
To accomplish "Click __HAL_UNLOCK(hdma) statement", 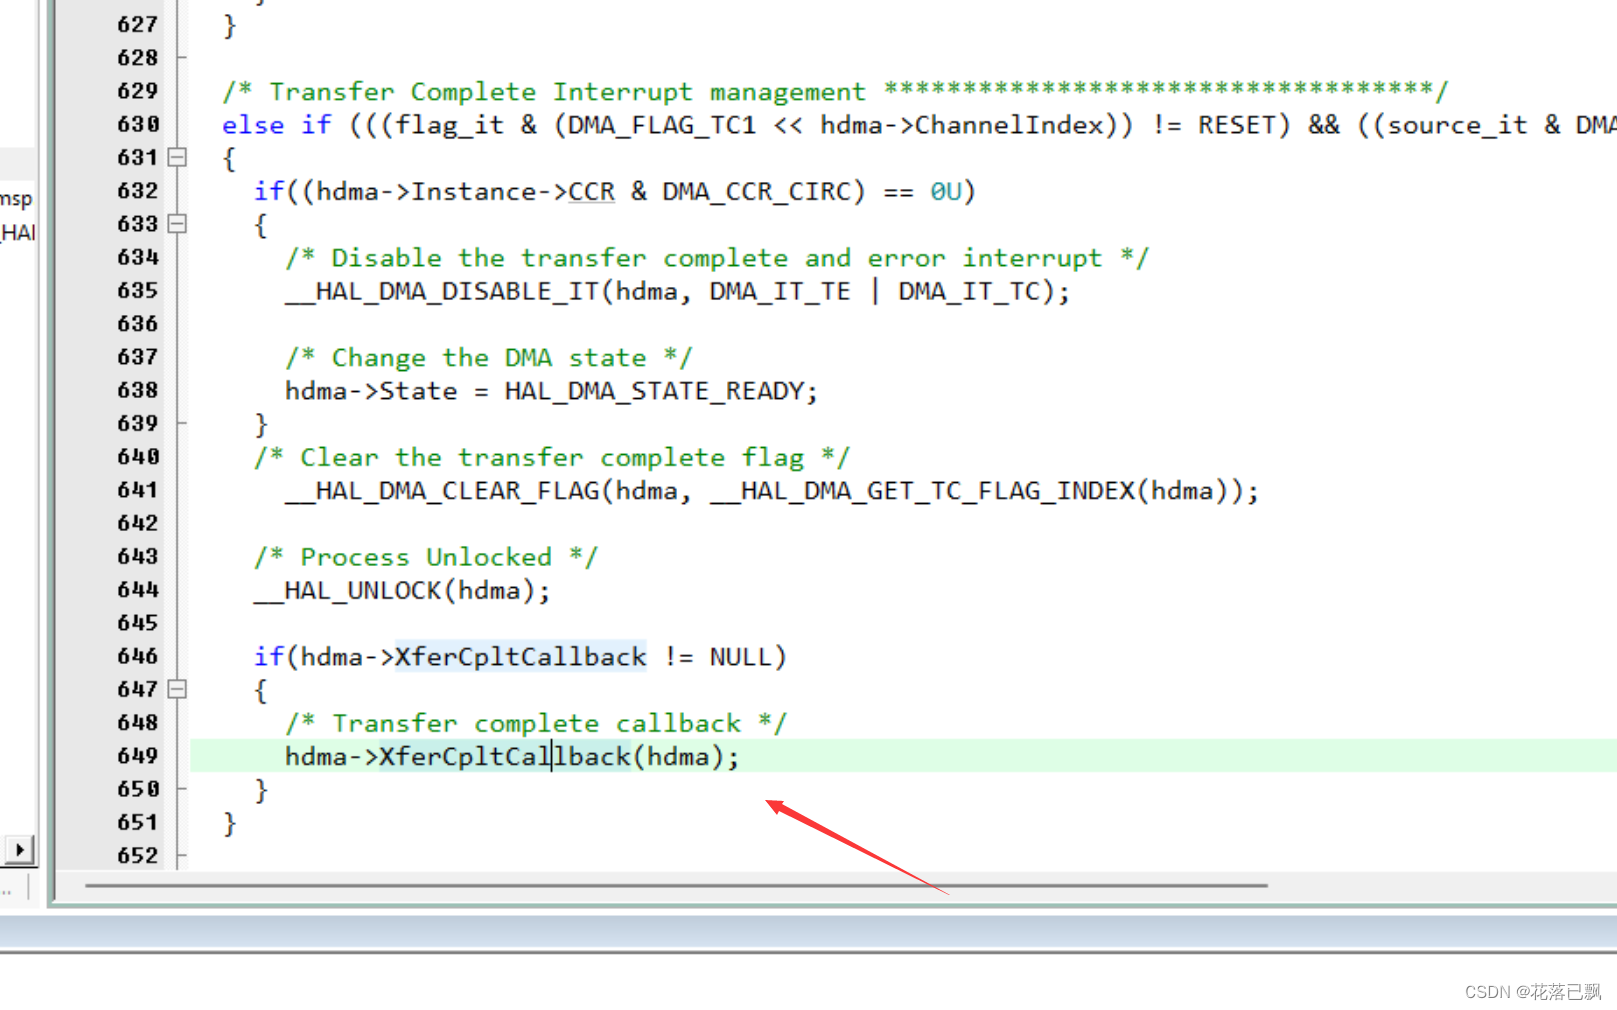I will pos(402,591).
